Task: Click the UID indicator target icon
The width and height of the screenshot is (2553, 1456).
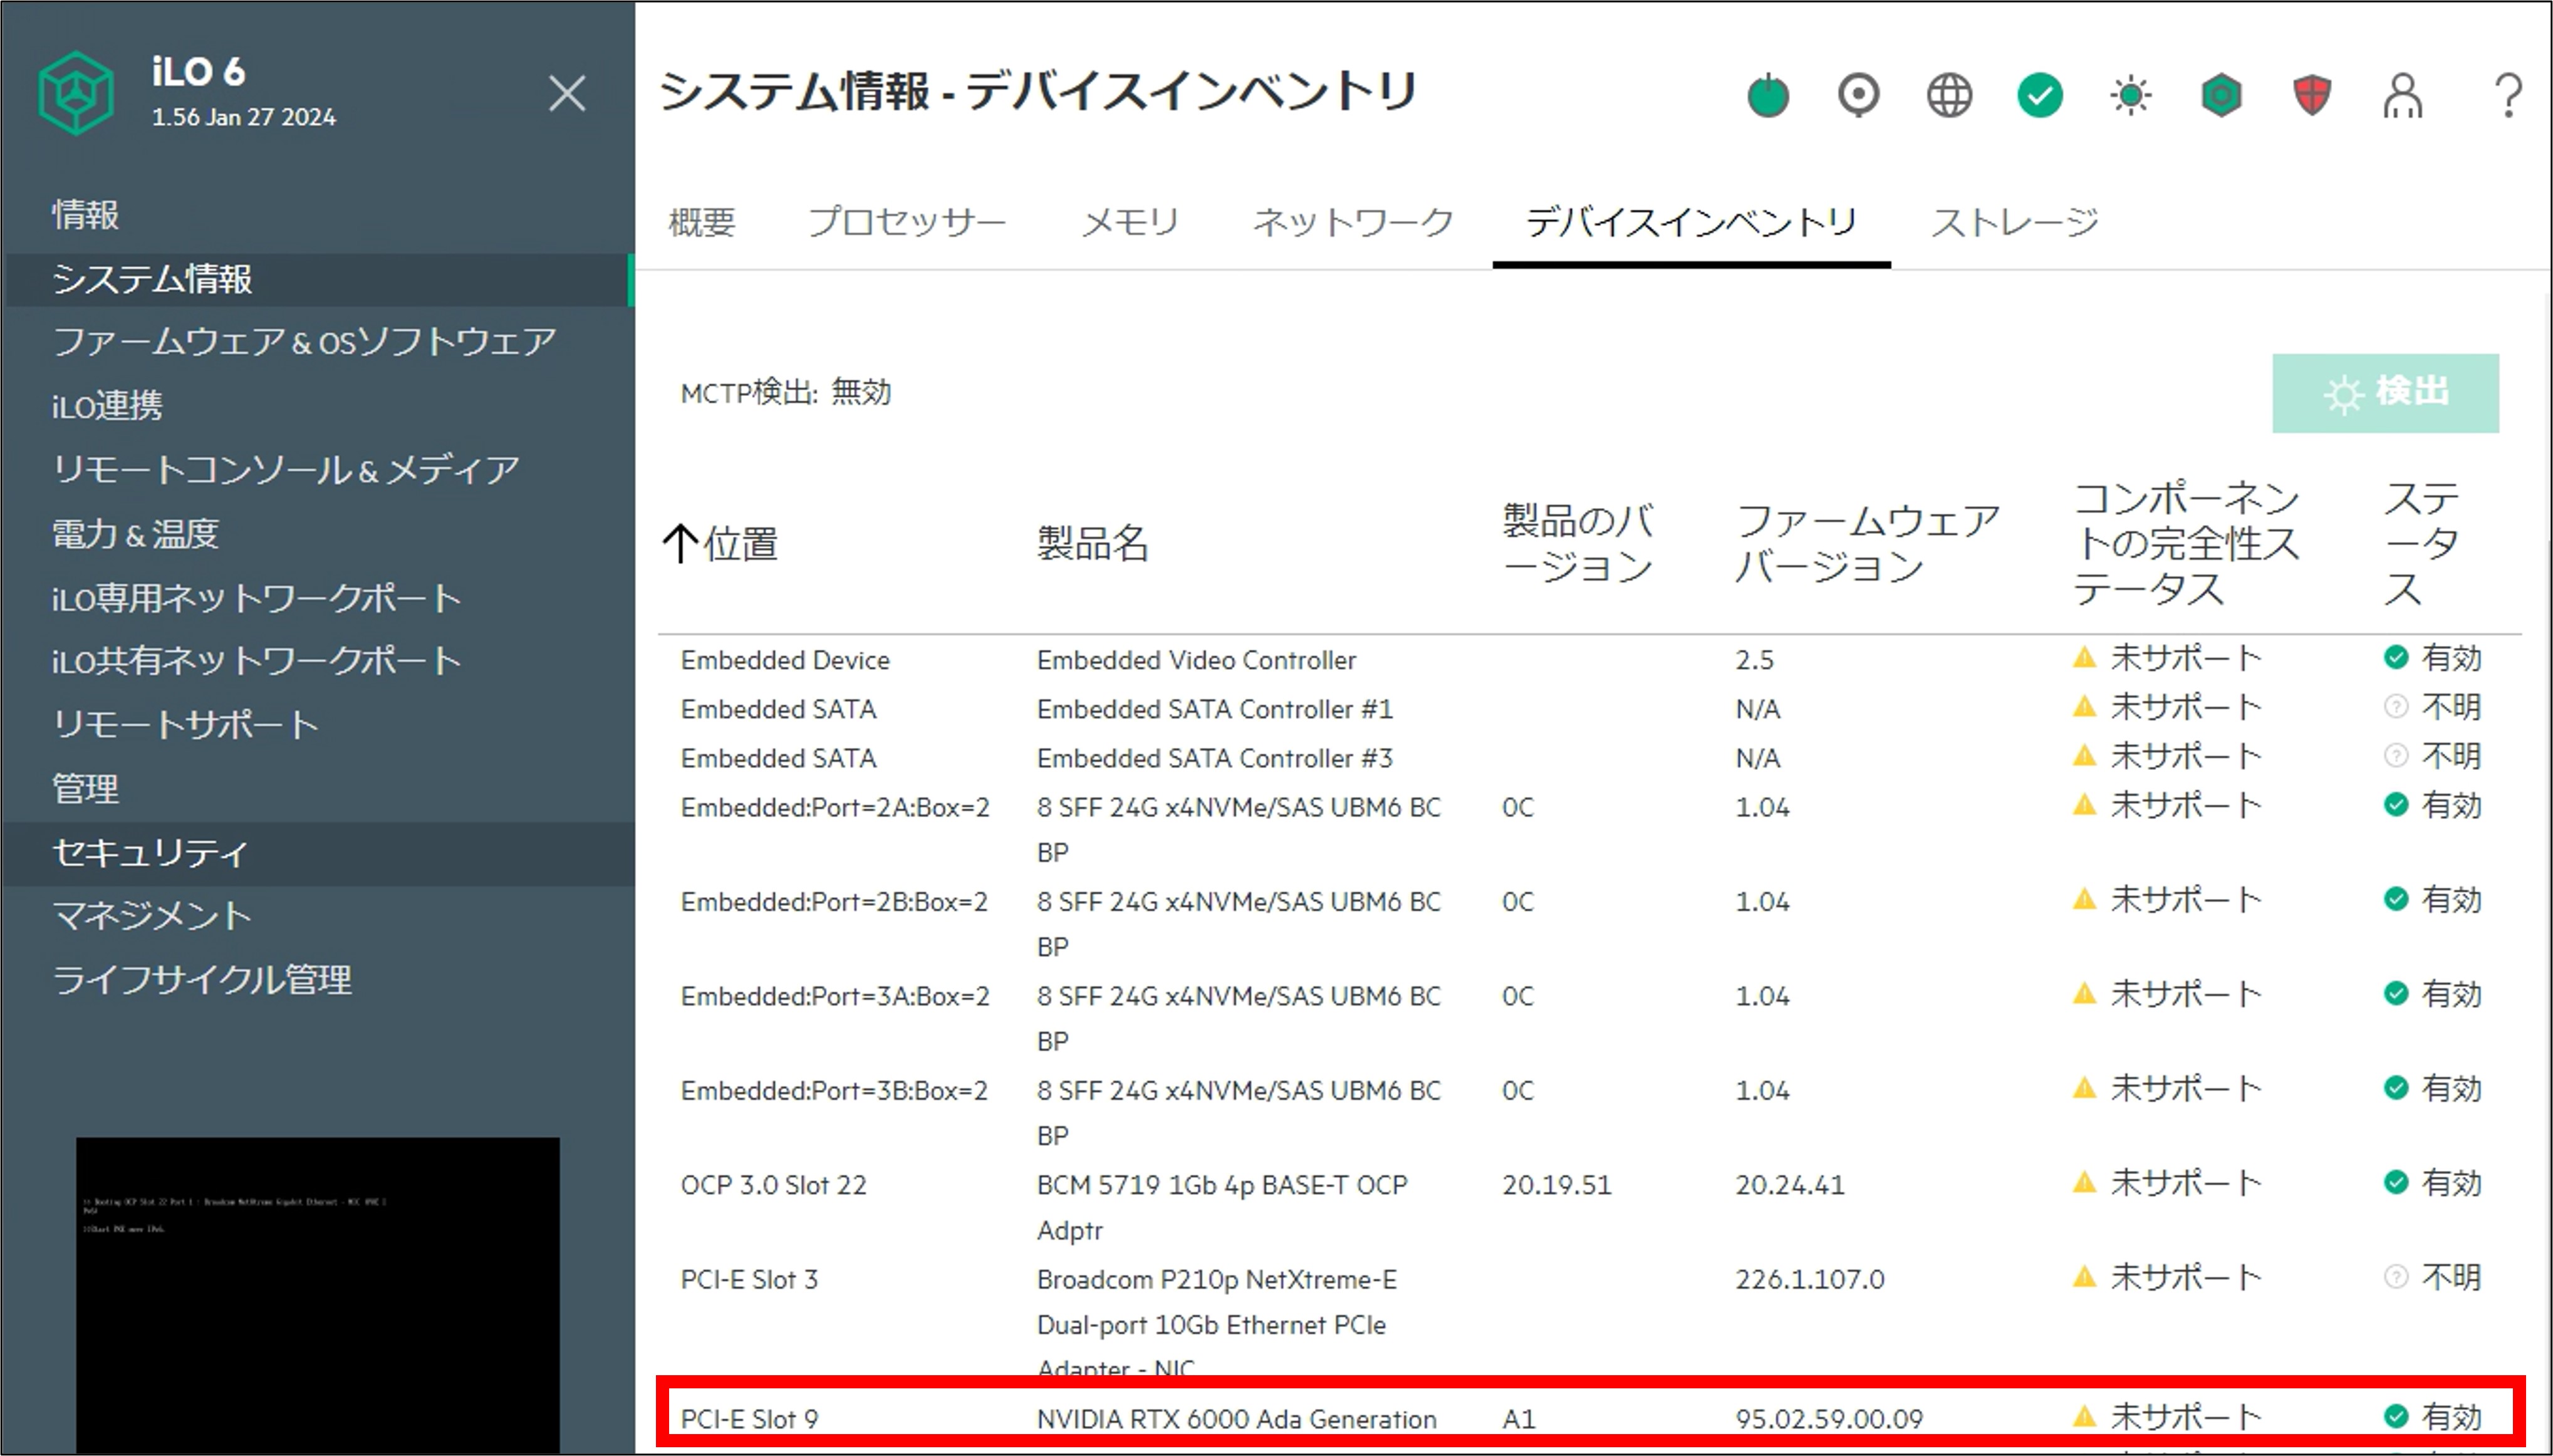Action: 1858,96
